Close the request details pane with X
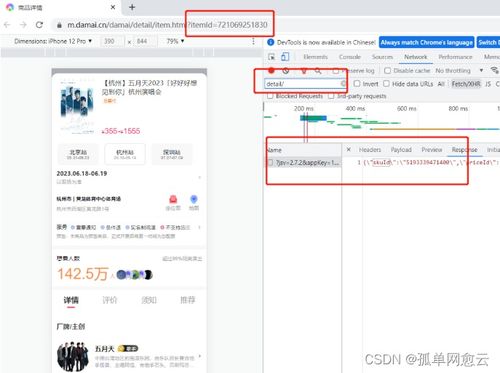Image resolution: width=500 pixels, height=373 pixels. (x=349, y=150)
